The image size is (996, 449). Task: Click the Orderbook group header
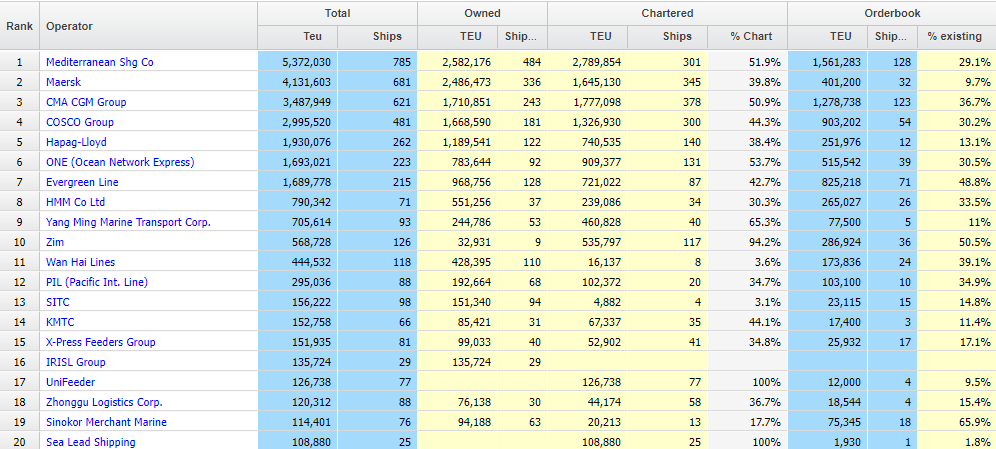[x=891, y=13]
